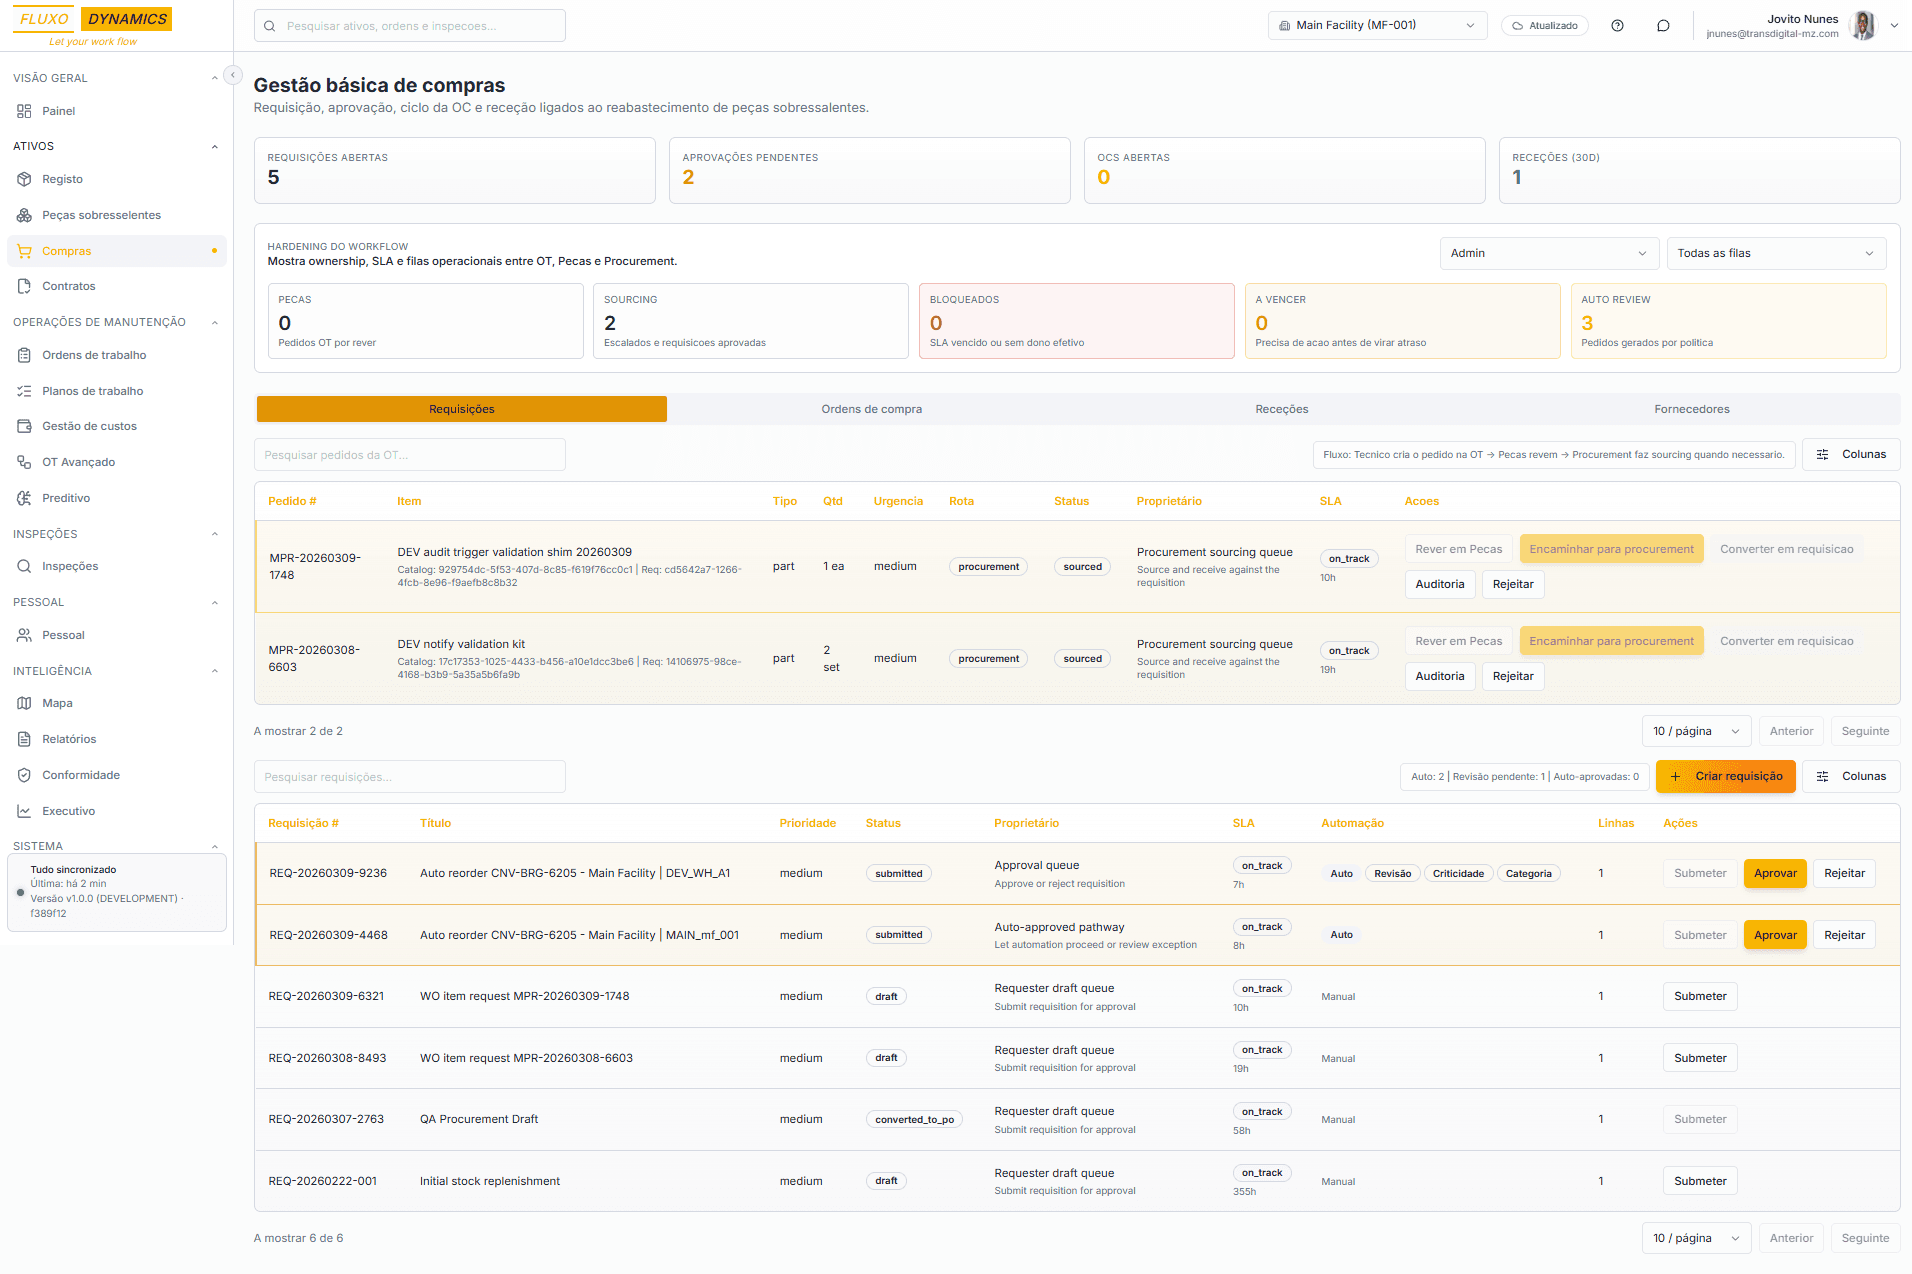Collapse the sidebar with the arrow button

(232, 74)
